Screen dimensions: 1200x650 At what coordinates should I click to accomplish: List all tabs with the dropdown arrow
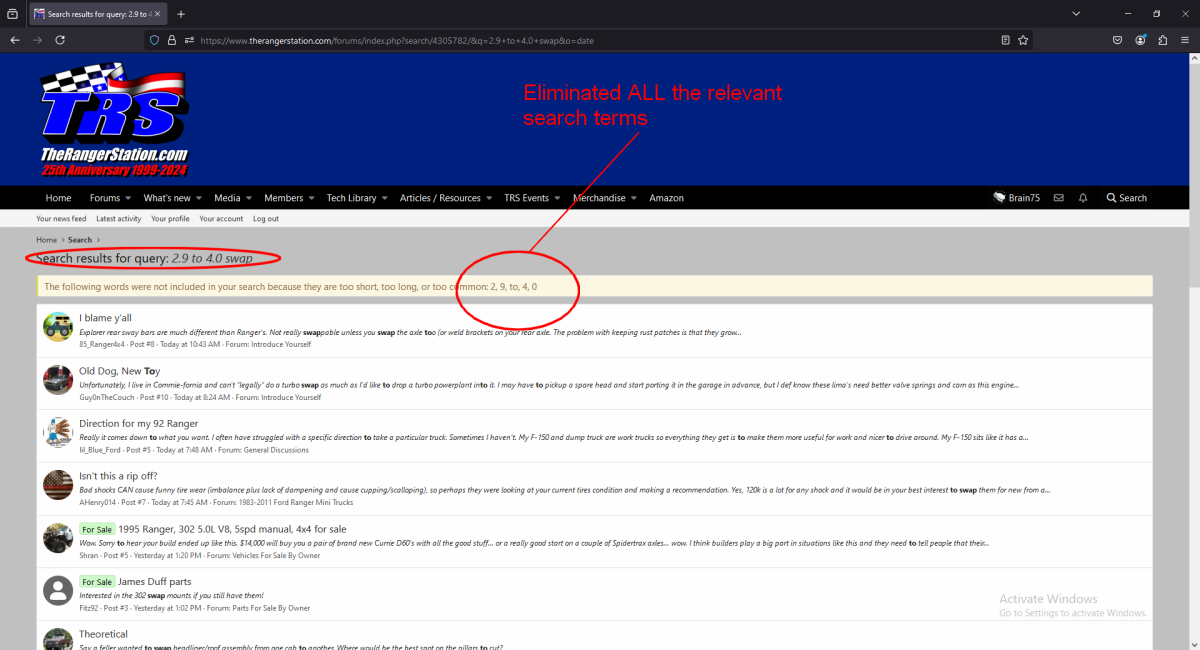point(1076,14)
